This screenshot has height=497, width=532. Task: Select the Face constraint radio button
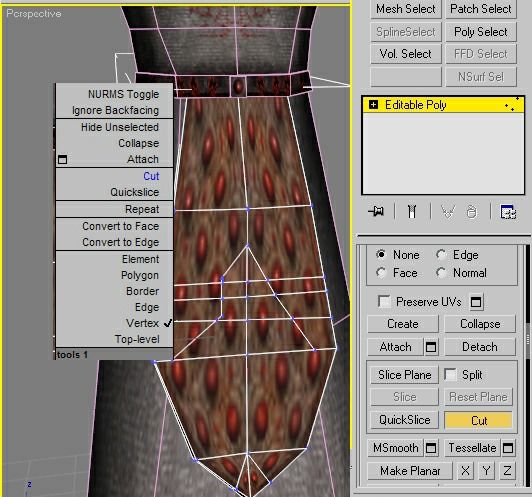[381, 272]
